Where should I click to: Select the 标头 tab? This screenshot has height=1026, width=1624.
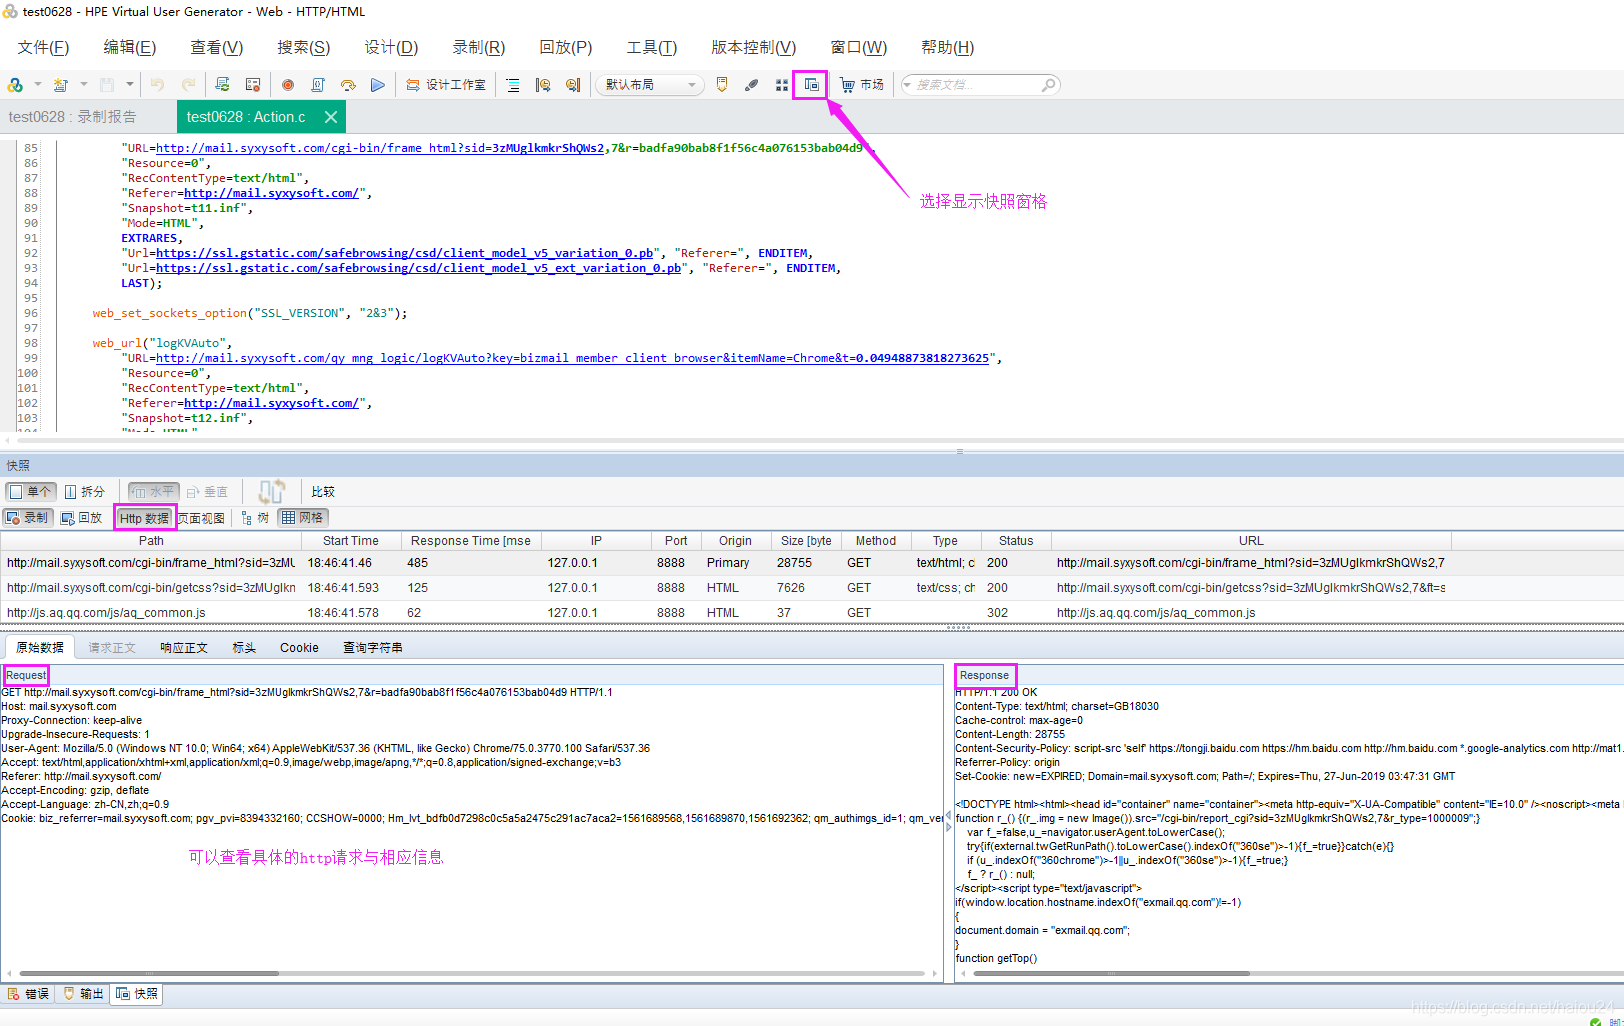pos(244,648)
